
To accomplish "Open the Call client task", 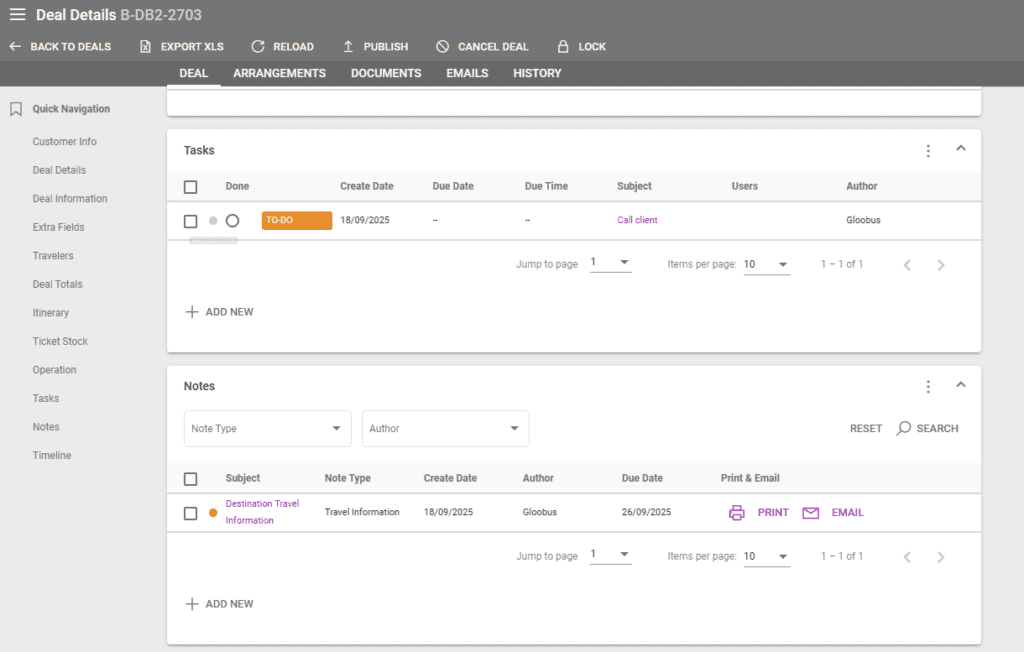I will [637, 220].
